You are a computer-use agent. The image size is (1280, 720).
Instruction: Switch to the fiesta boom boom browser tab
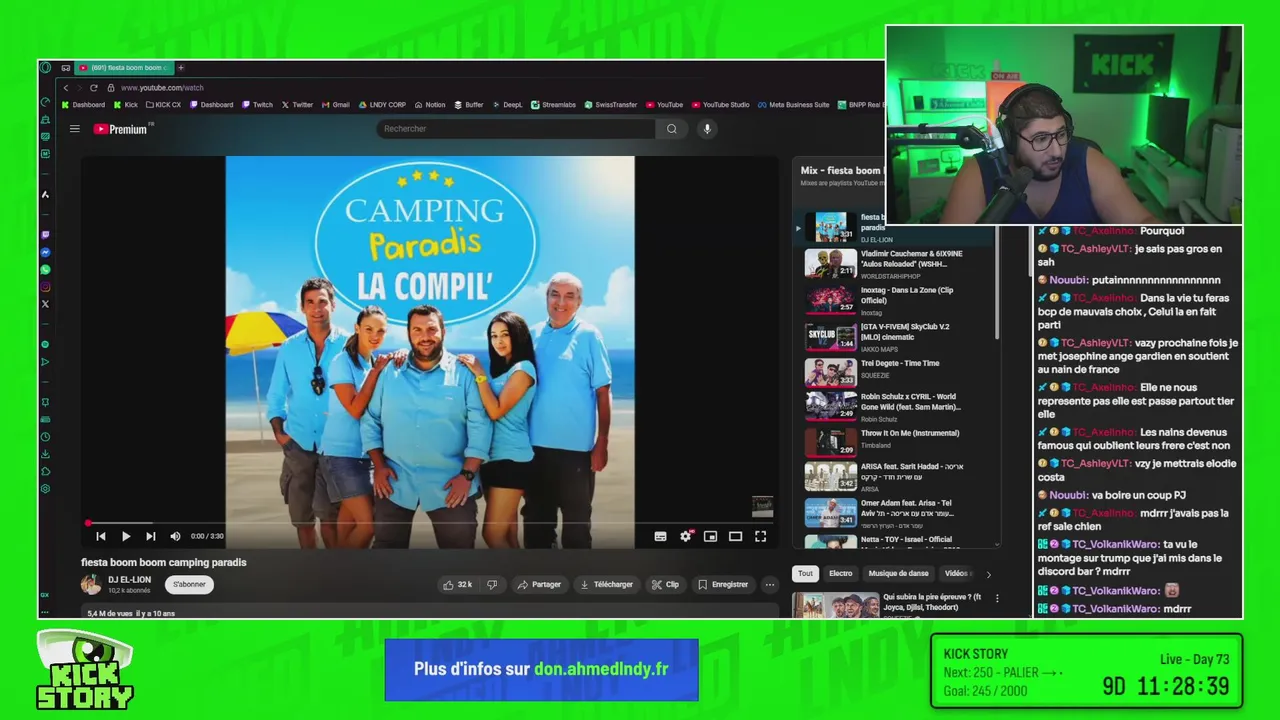pos(122,68)
